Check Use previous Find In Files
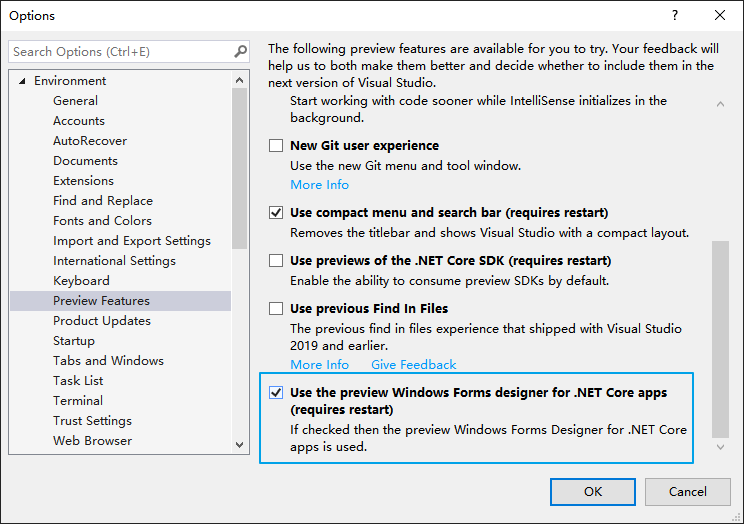The height and width of the screenshot is (524, 744). (x=276, y=309)
